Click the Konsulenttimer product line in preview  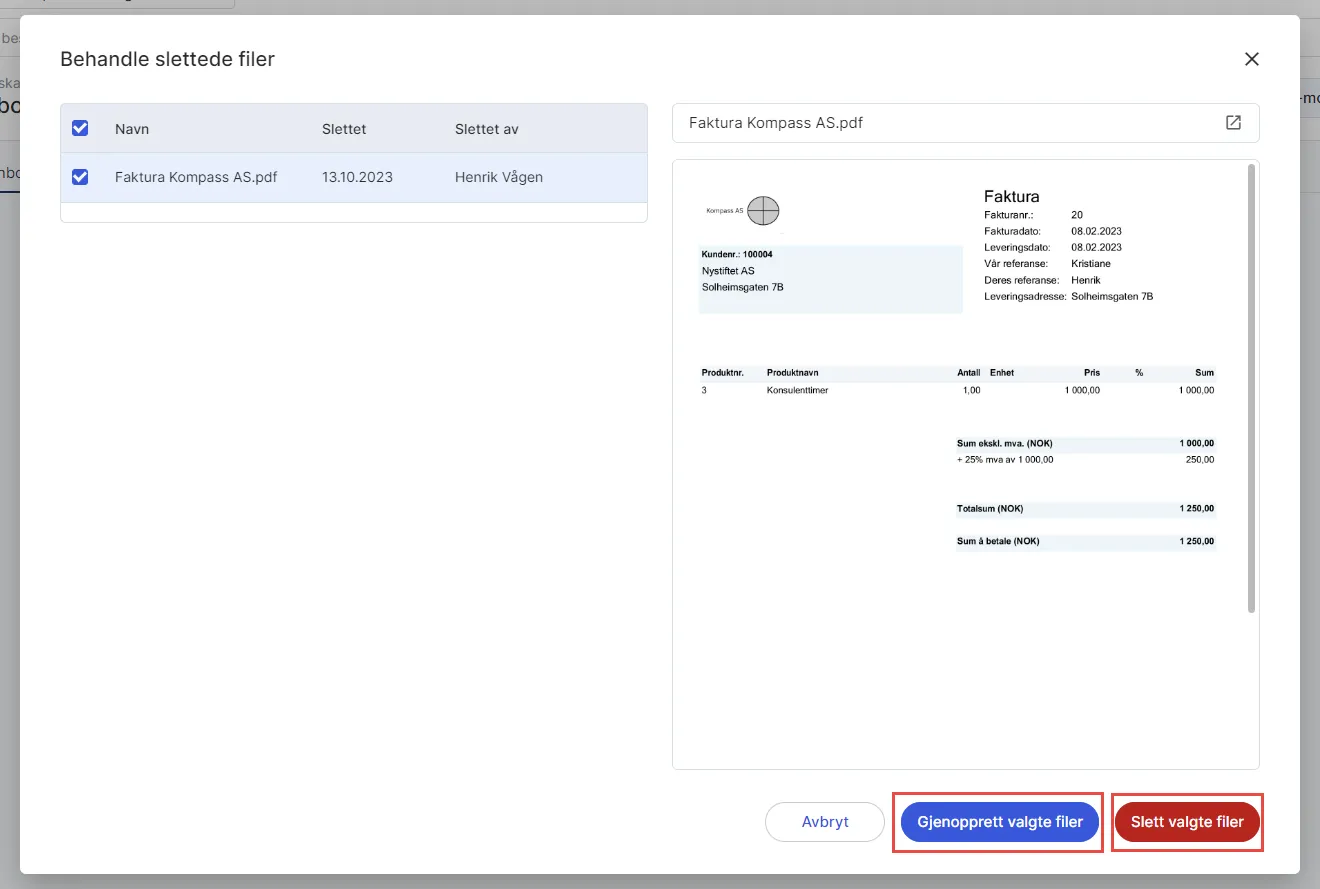tap(797, 390)
